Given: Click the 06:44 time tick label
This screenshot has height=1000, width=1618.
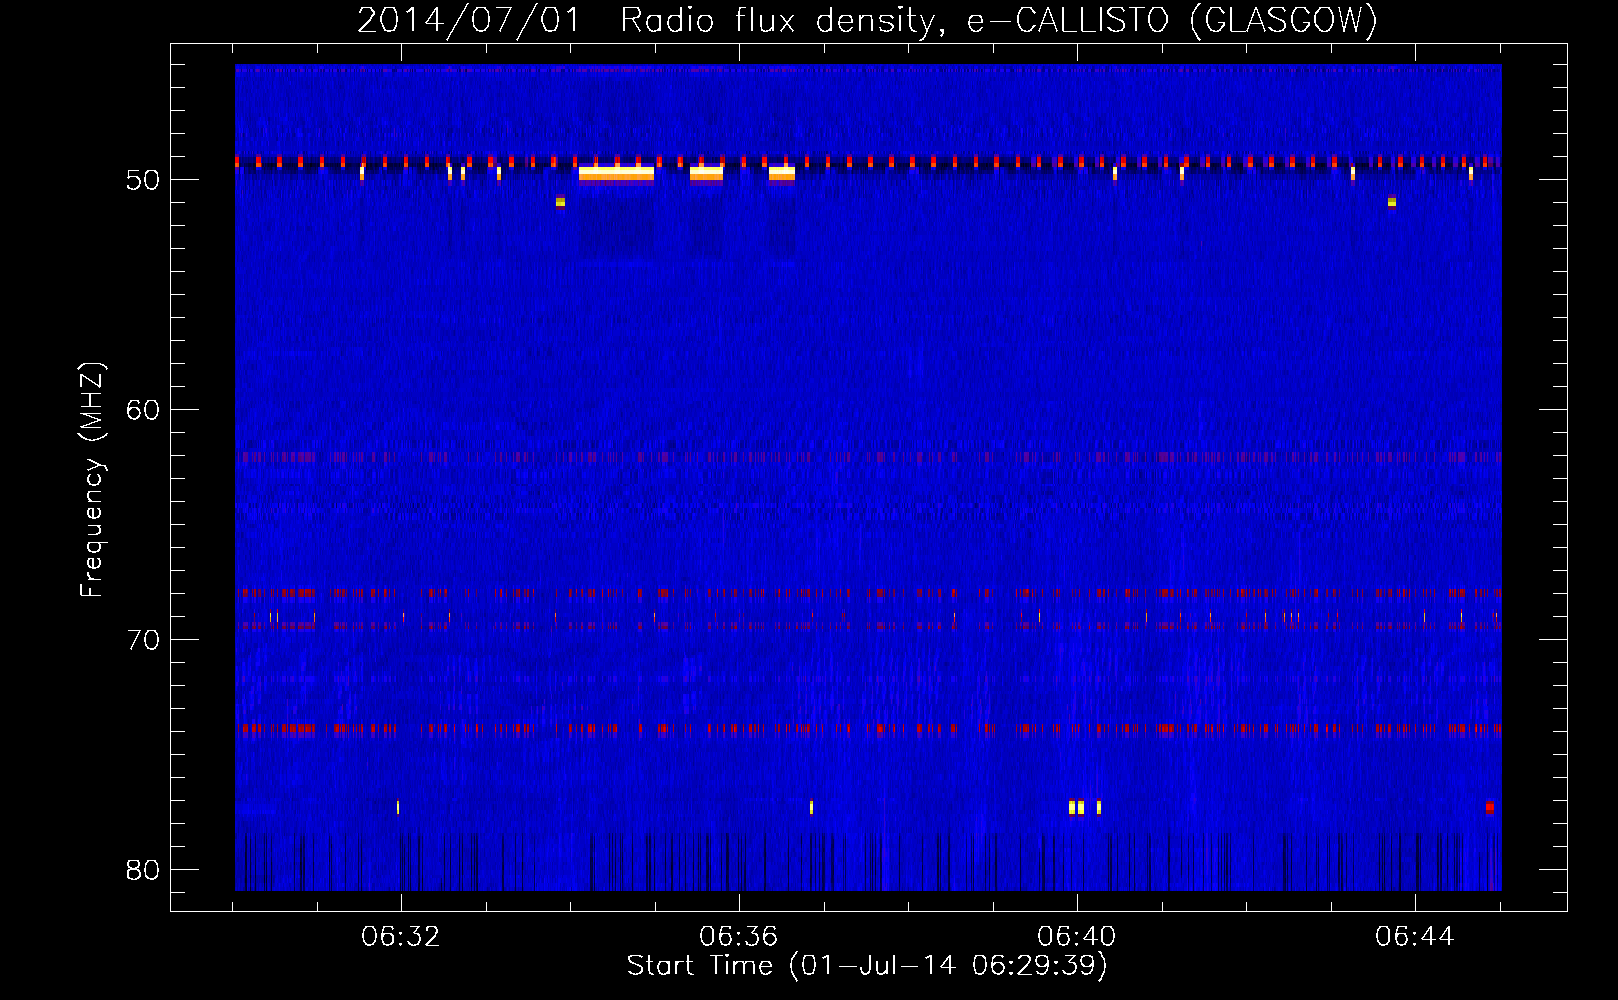Looking at the screenshot, I should click(1415, 937).
